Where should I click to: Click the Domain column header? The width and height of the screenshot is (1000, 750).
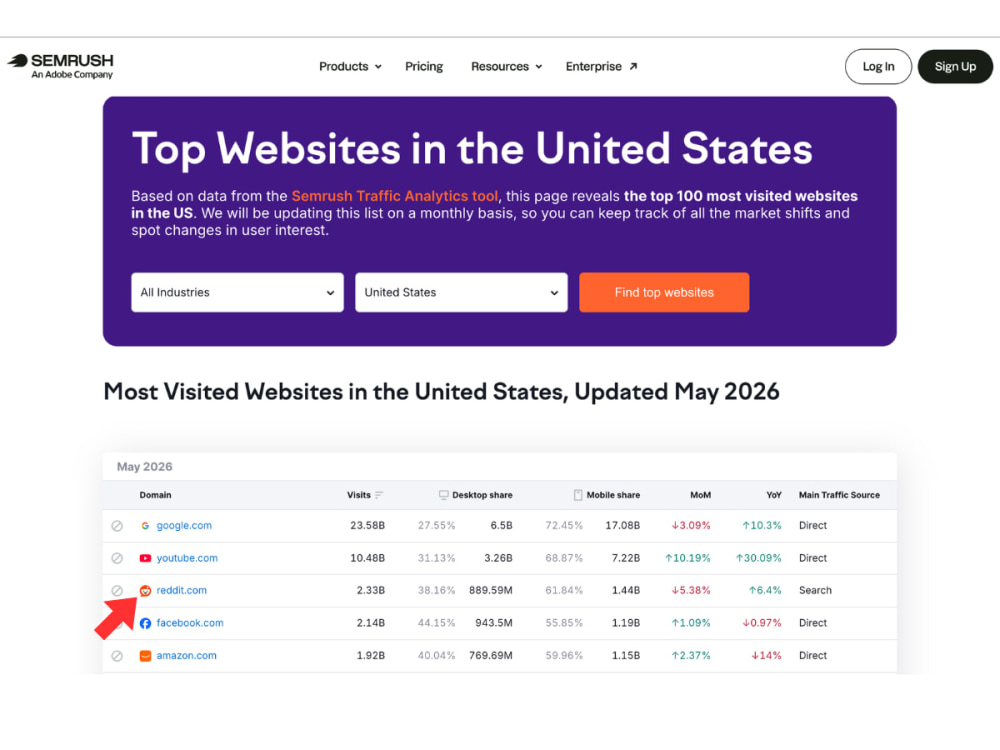(x=155, y=495)
